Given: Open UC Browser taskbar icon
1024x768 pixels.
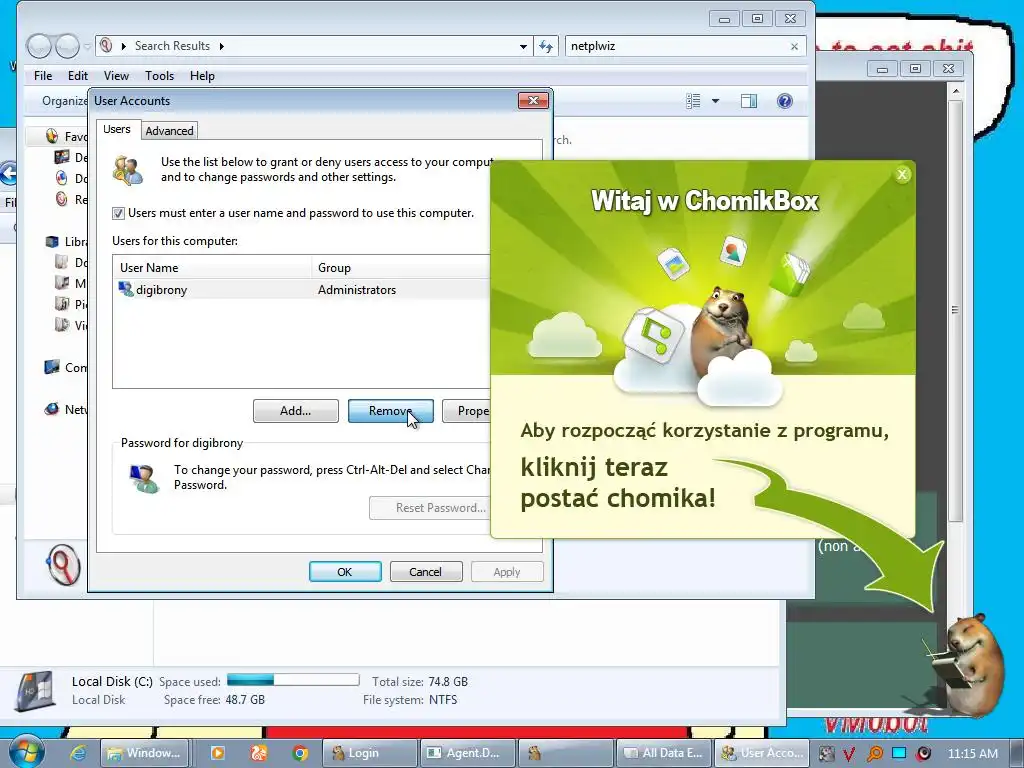Looking at the screenshot, I should click(x=259, y=753).
